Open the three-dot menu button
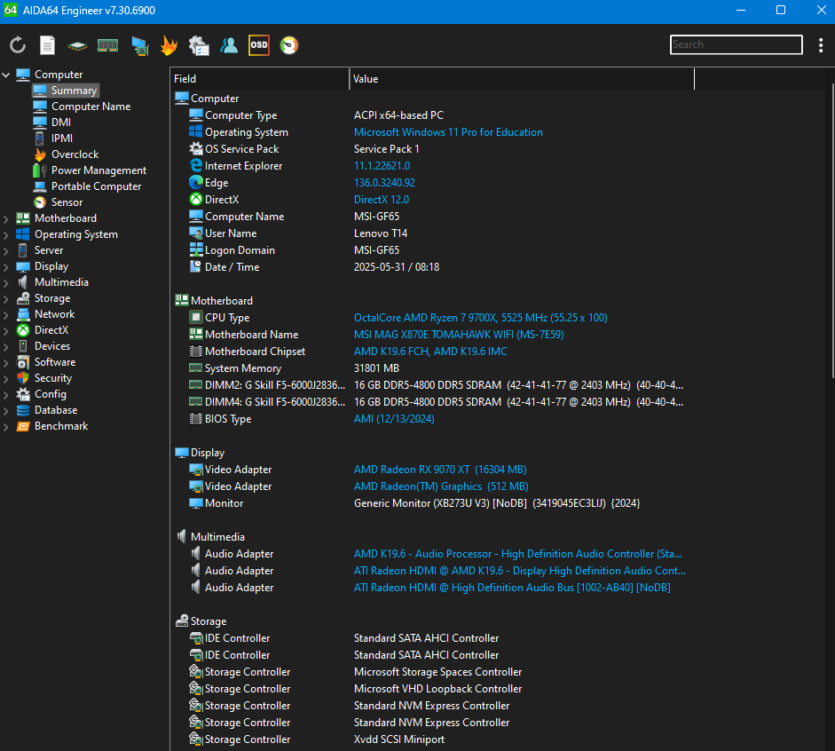Screen dimensions: 835x751 (821, 45)
